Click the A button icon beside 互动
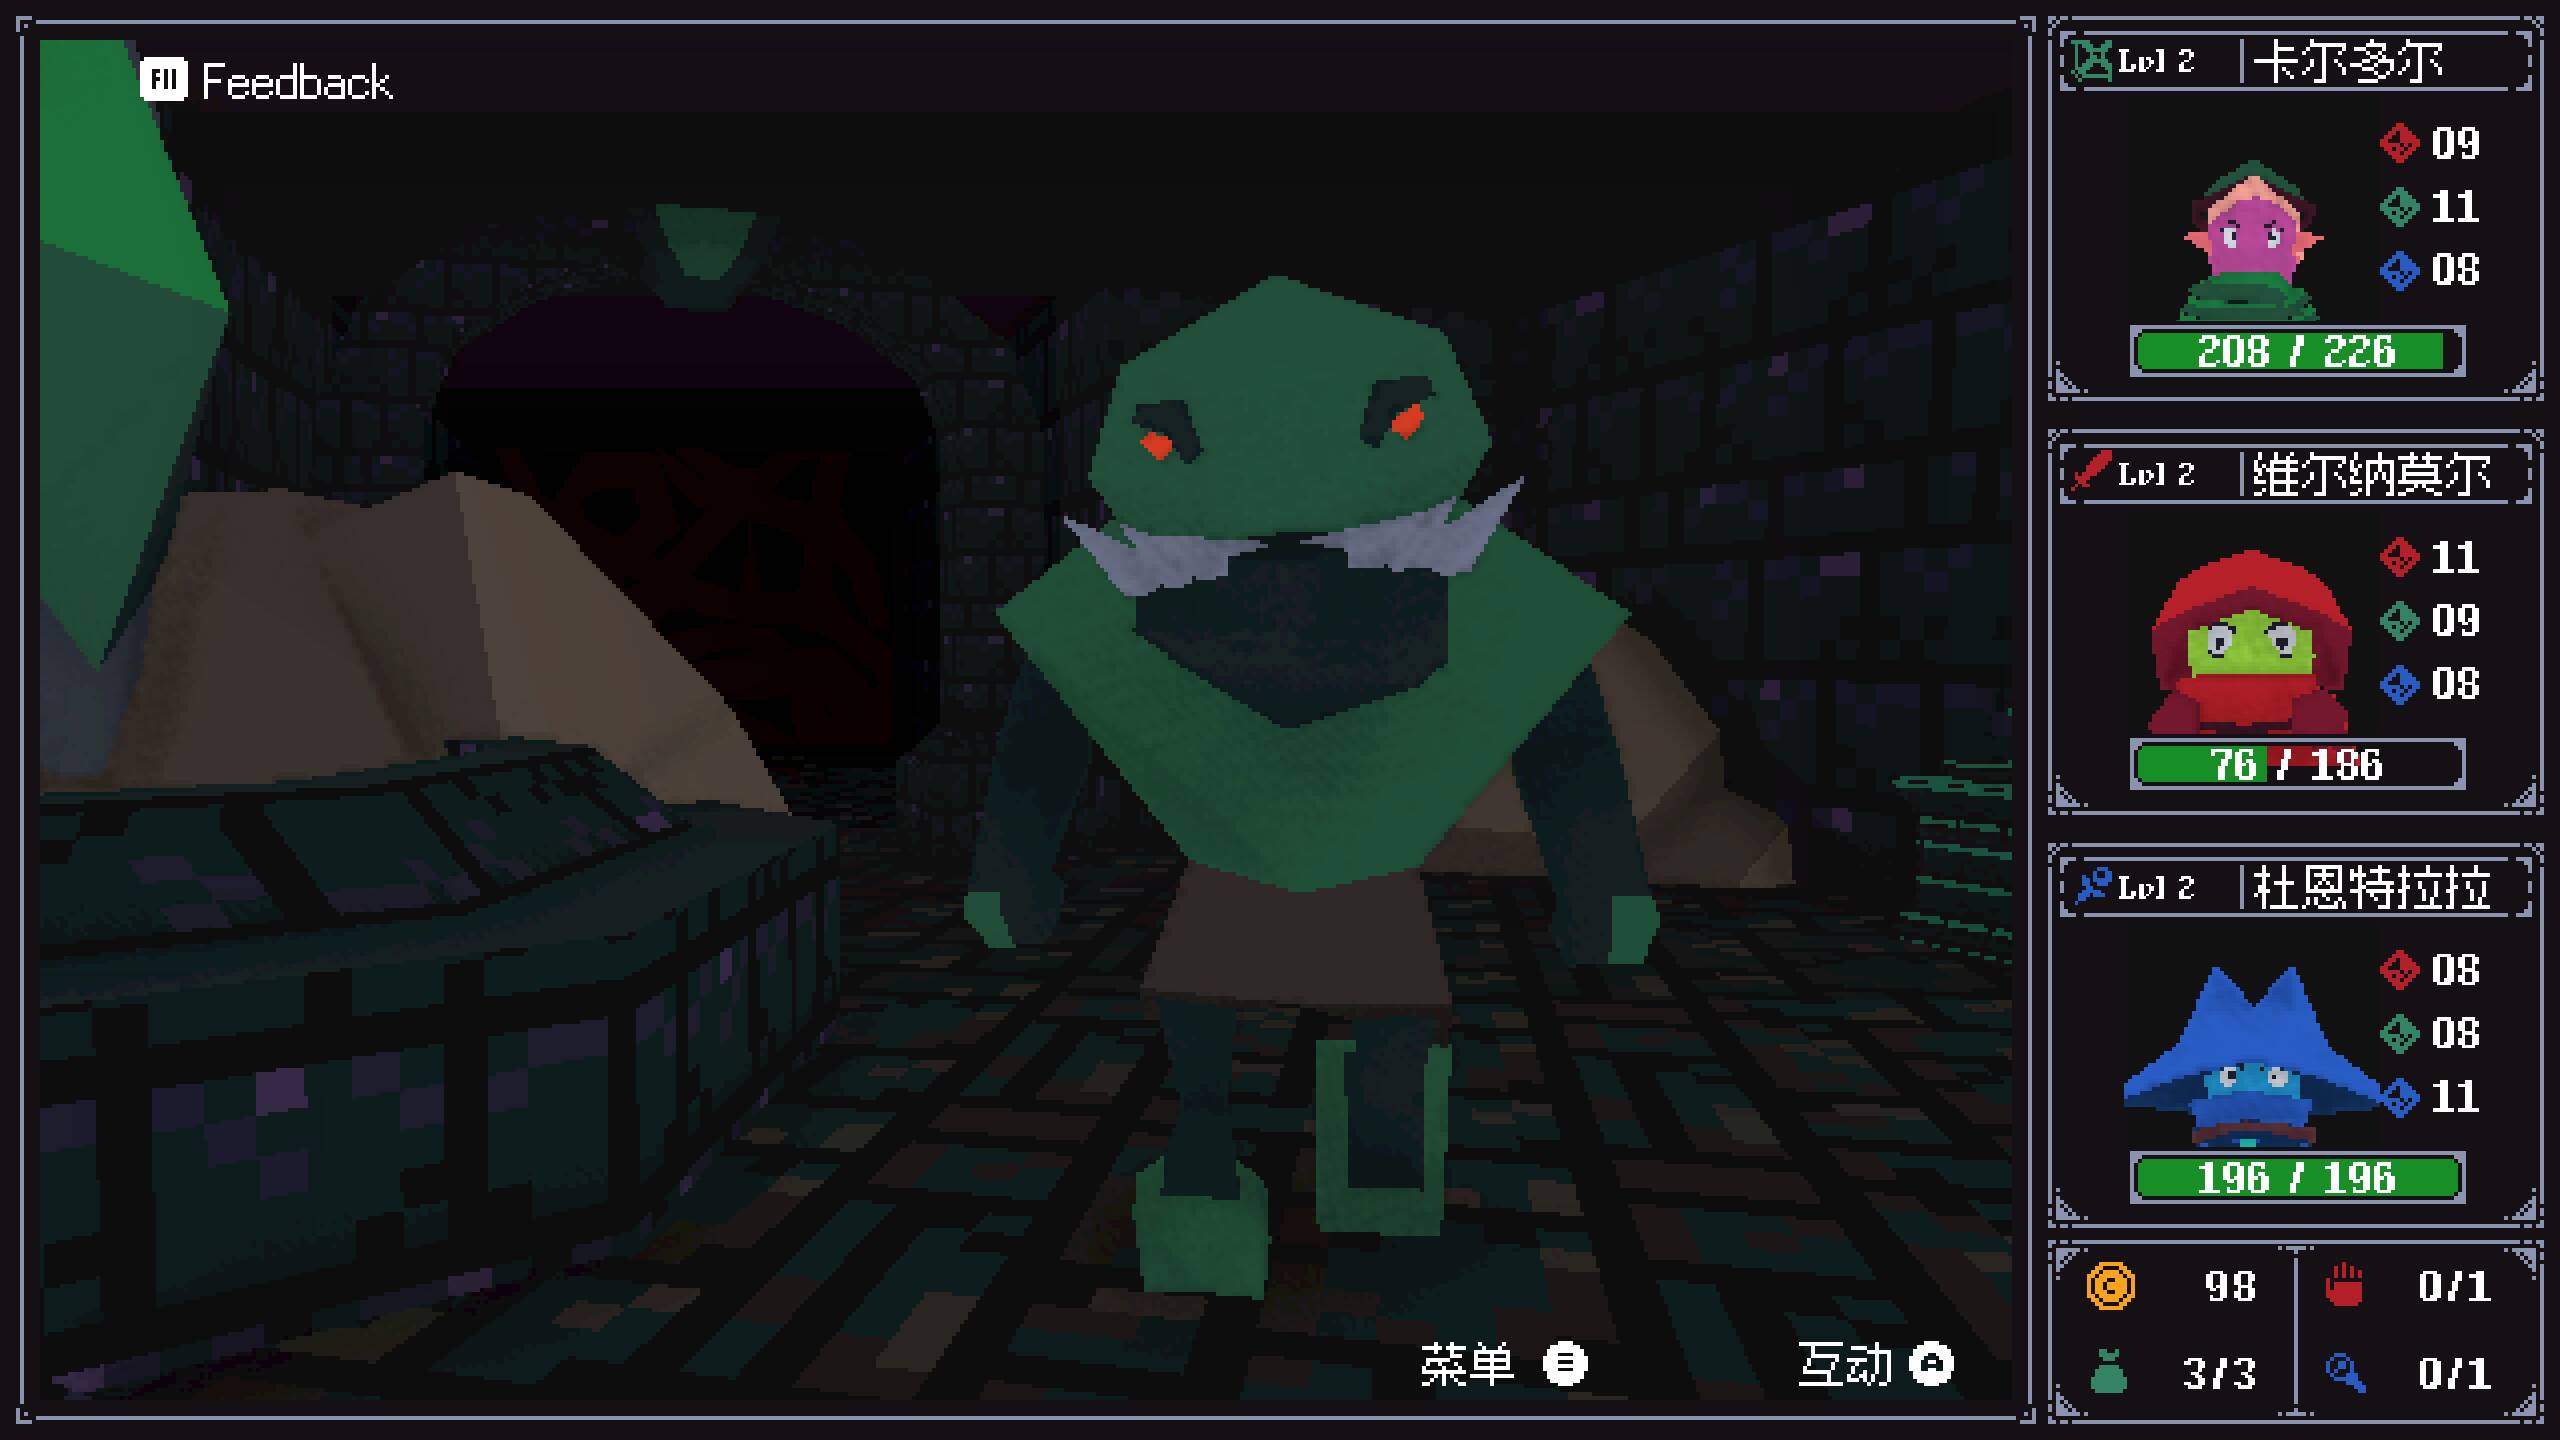2560x1440 pixels. pos(1931,1364)
